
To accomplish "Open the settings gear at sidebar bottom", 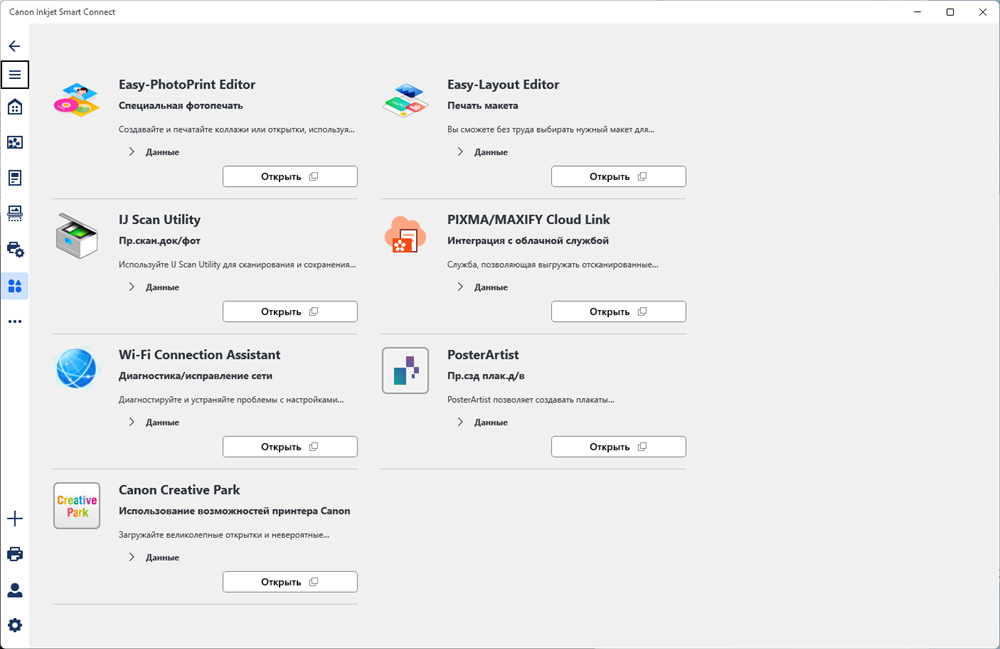I will [15, 625].
